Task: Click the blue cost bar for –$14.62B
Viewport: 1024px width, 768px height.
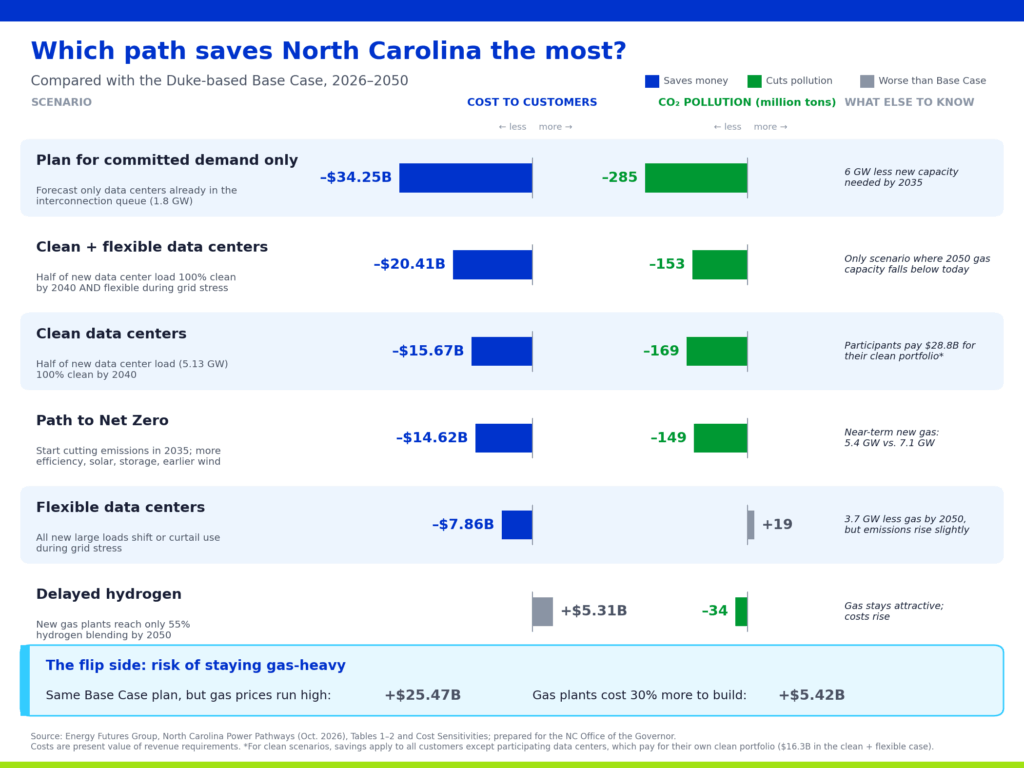Action: click(504, 438)
